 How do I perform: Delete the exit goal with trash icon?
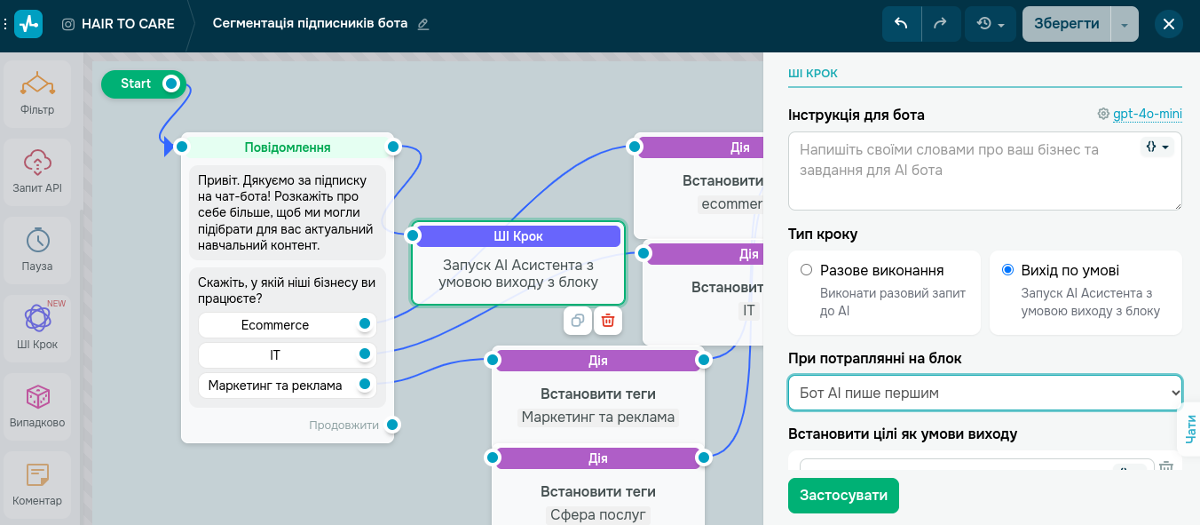(1165, 466)
